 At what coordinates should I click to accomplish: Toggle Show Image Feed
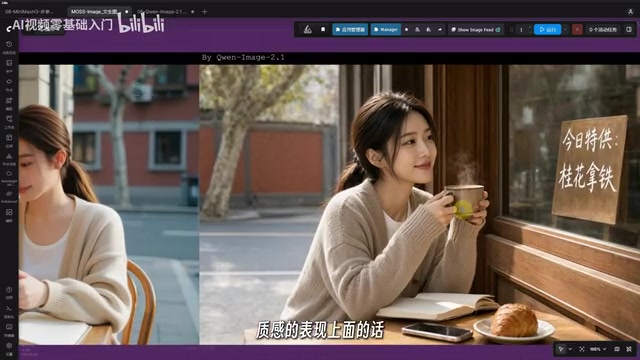coord(476,29)
